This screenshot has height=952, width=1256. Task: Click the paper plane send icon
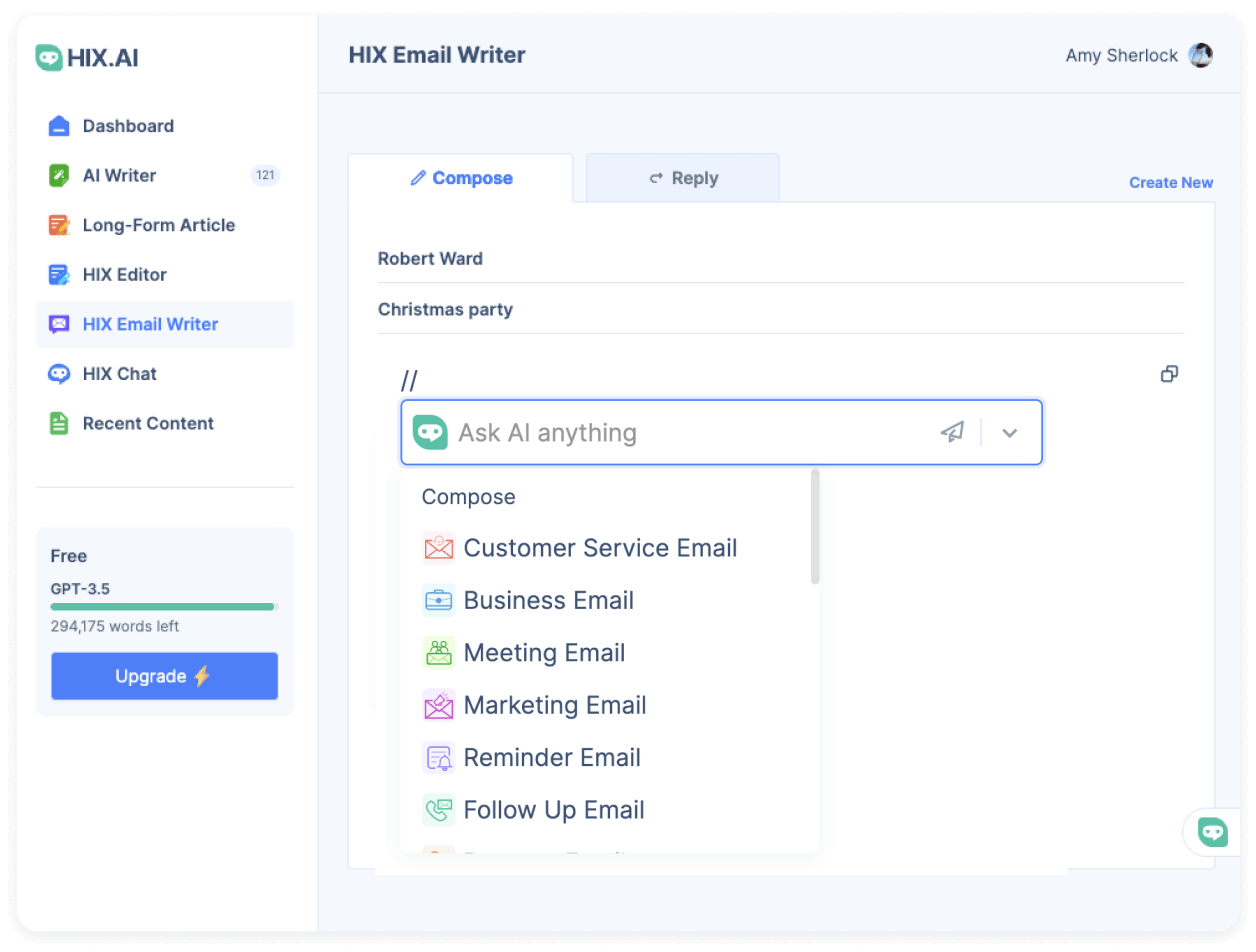coord(952,432)
